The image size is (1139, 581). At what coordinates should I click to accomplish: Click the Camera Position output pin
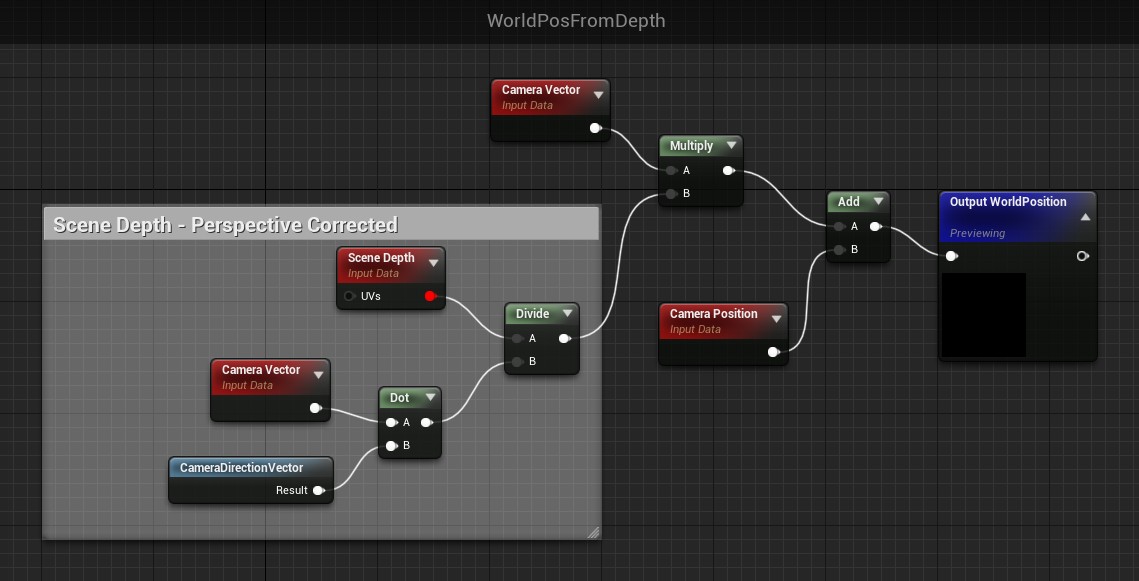[x=774, y=352]
